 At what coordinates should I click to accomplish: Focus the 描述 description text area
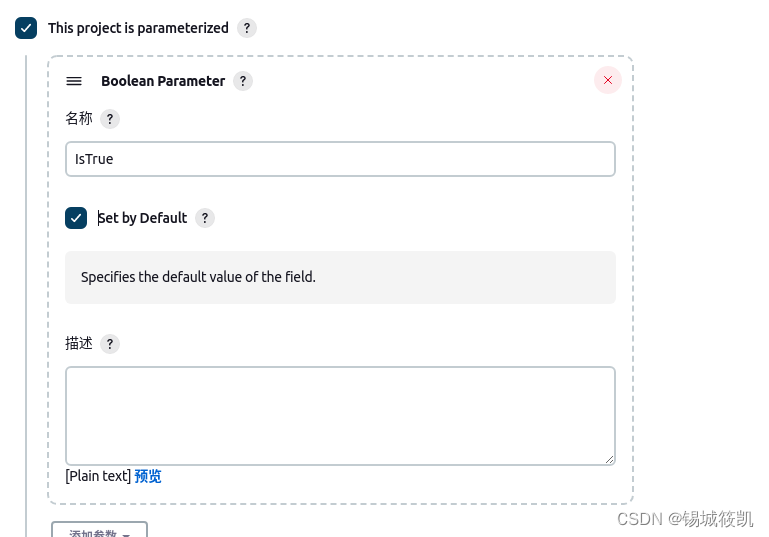[x=340, y=416]
